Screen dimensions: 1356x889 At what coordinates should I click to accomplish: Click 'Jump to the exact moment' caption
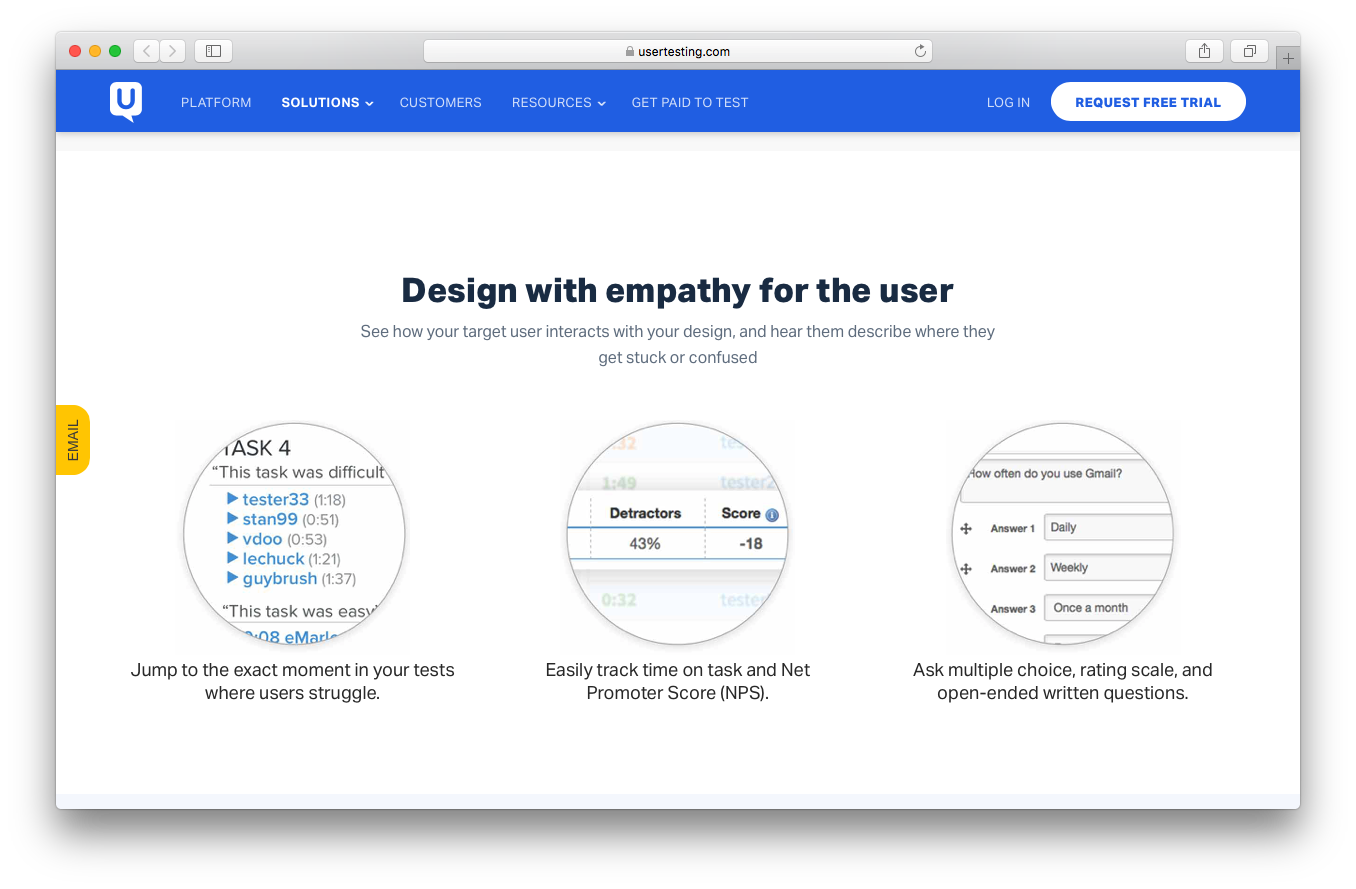293,681
